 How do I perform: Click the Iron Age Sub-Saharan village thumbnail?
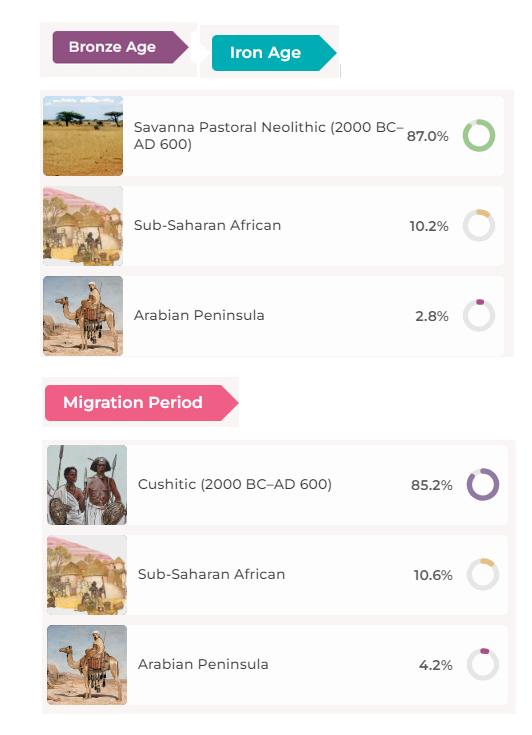point(83,226)
